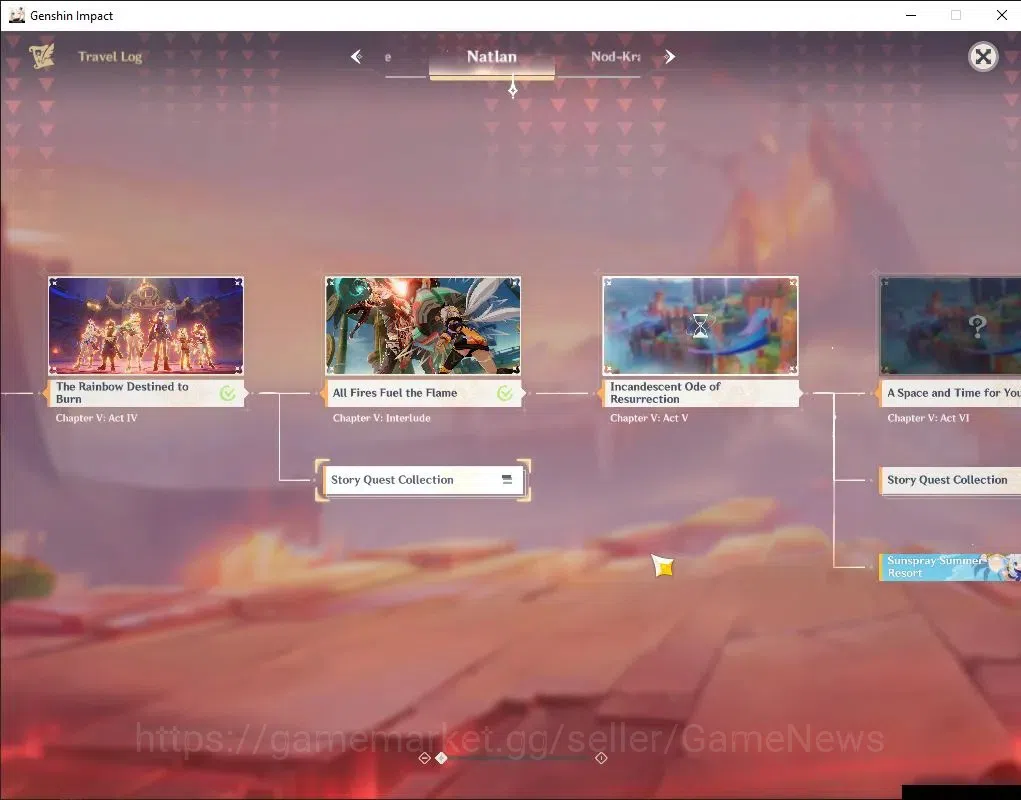The image size is (1021, 800).
Task: Click the right end marker of timeline bar
Action: pyautogui.click(x=601, y=758)
